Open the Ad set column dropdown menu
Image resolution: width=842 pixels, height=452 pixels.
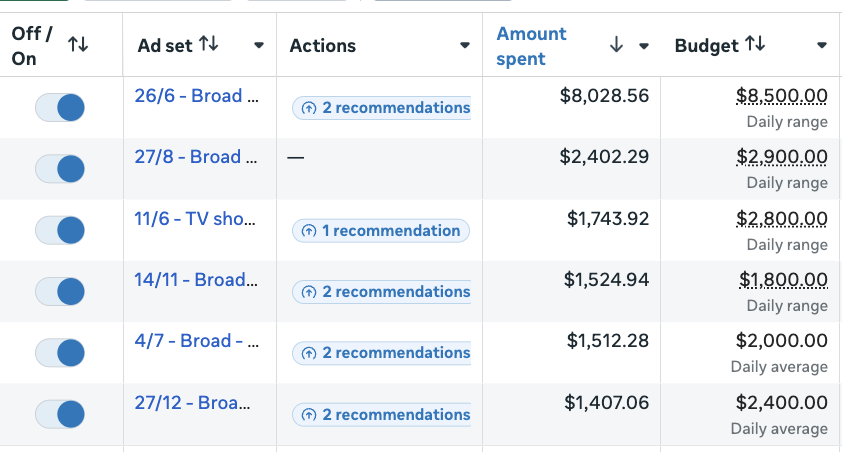pos(259,45)
